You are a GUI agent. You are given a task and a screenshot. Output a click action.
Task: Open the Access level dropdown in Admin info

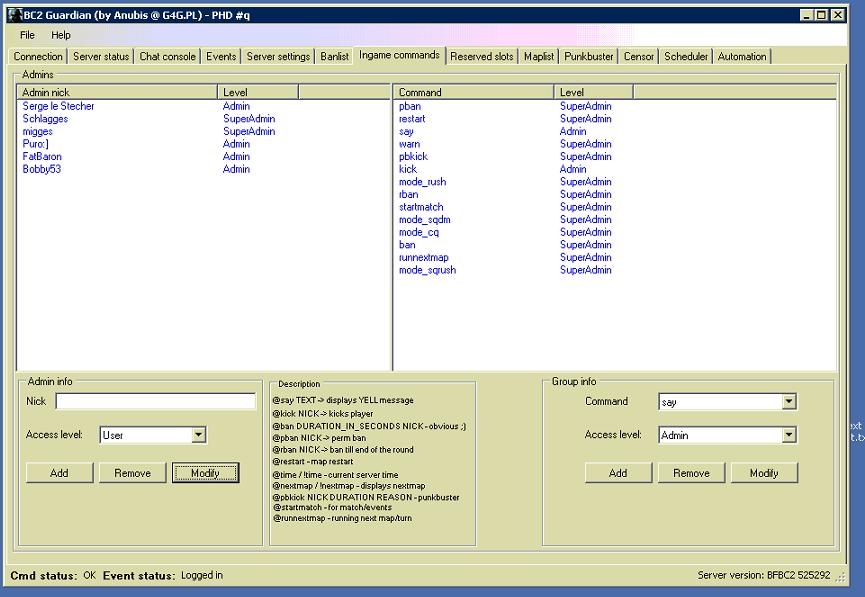pyautogui.click(x=198, y=435)
